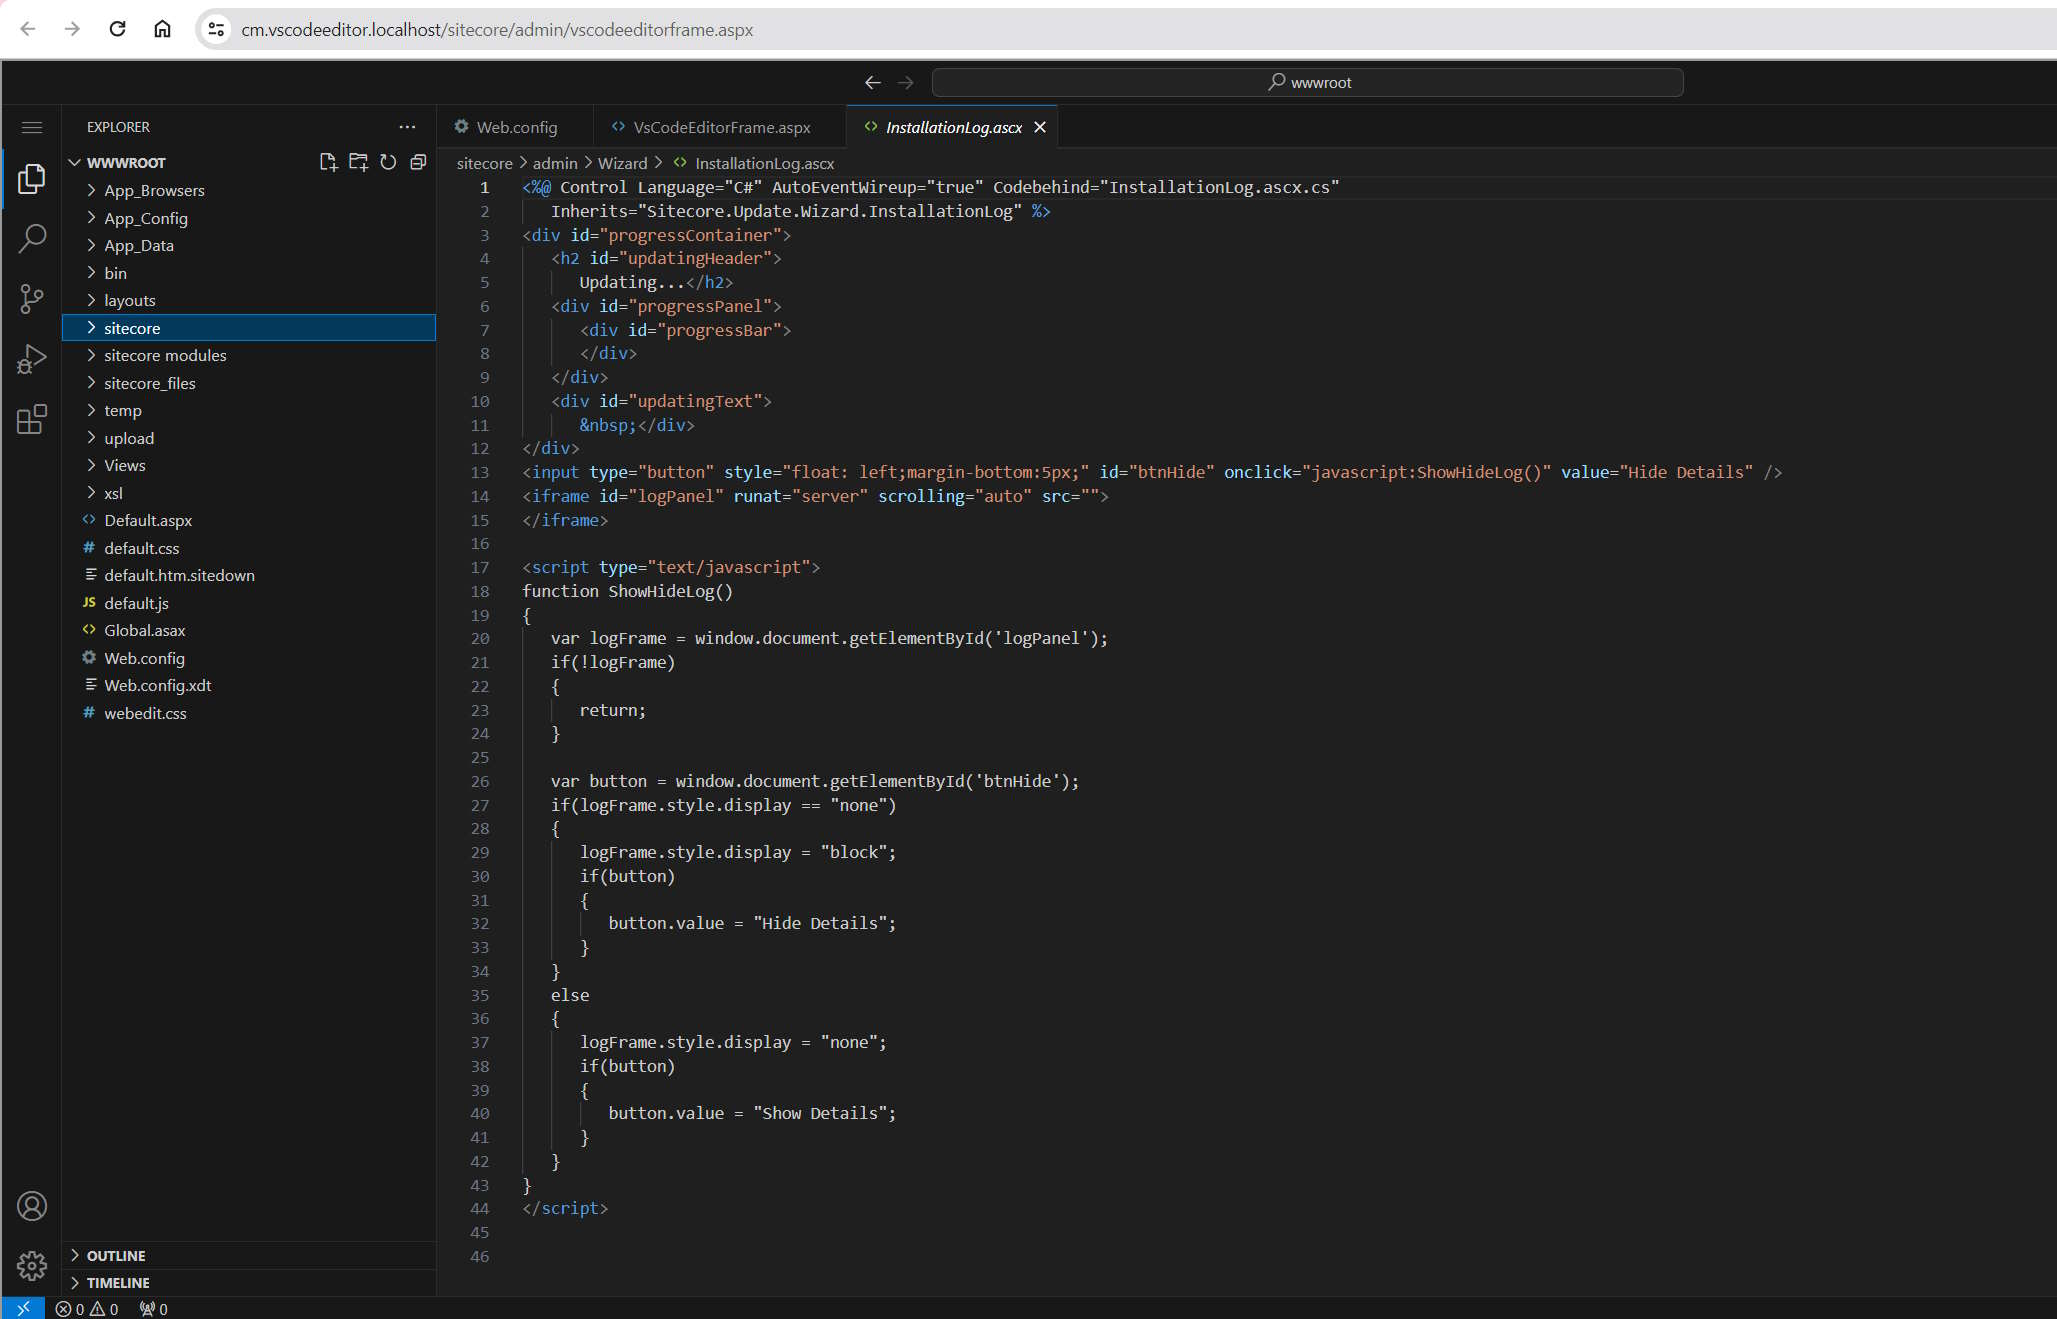The image size is (2057, 1319).
Task: Open the Run and Debug view
Action: [32, 358]
